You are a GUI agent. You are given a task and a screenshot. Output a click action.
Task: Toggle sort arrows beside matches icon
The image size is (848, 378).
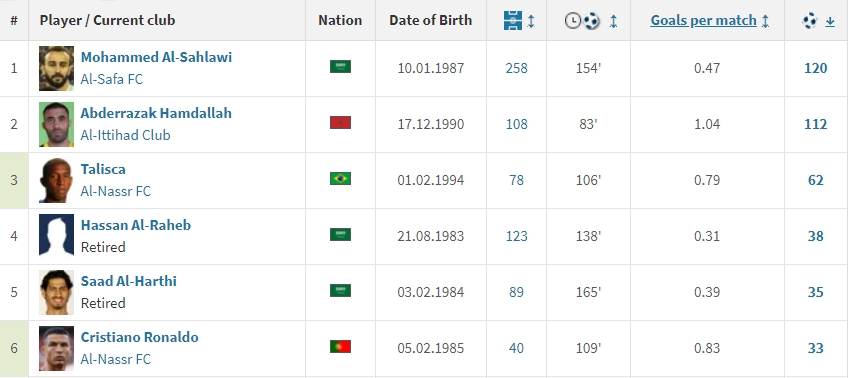coord(531,21)
